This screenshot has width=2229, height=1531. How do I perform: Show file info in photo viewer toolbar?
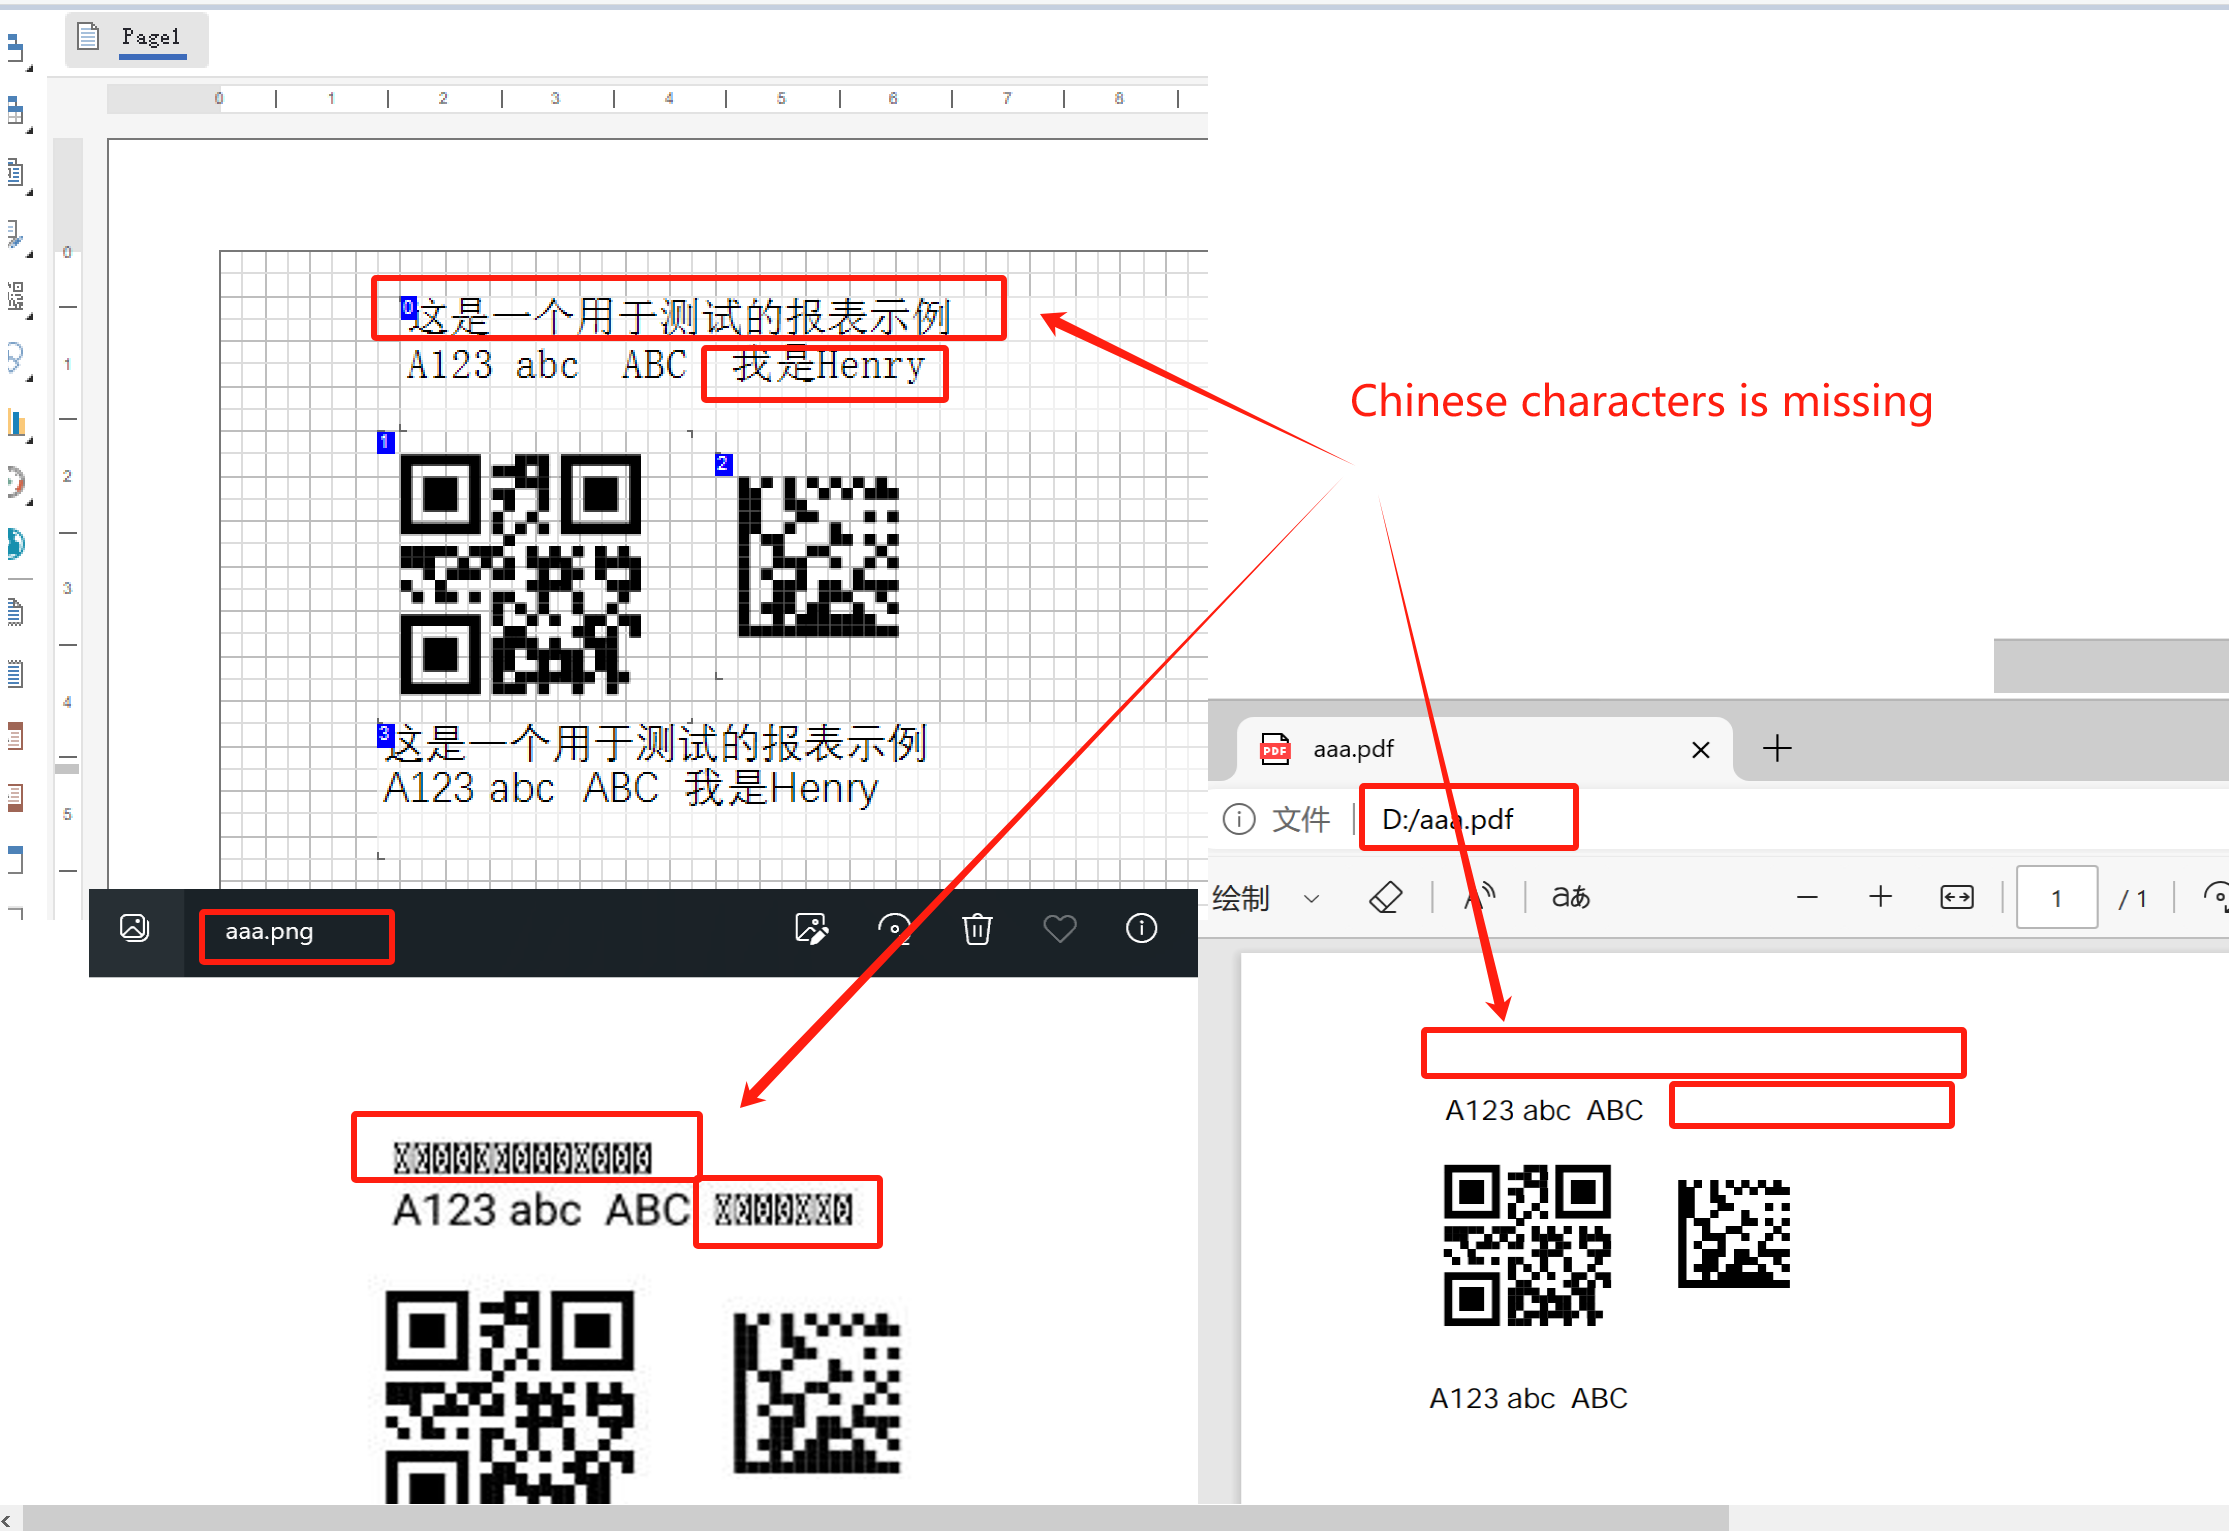(1141, 929)
